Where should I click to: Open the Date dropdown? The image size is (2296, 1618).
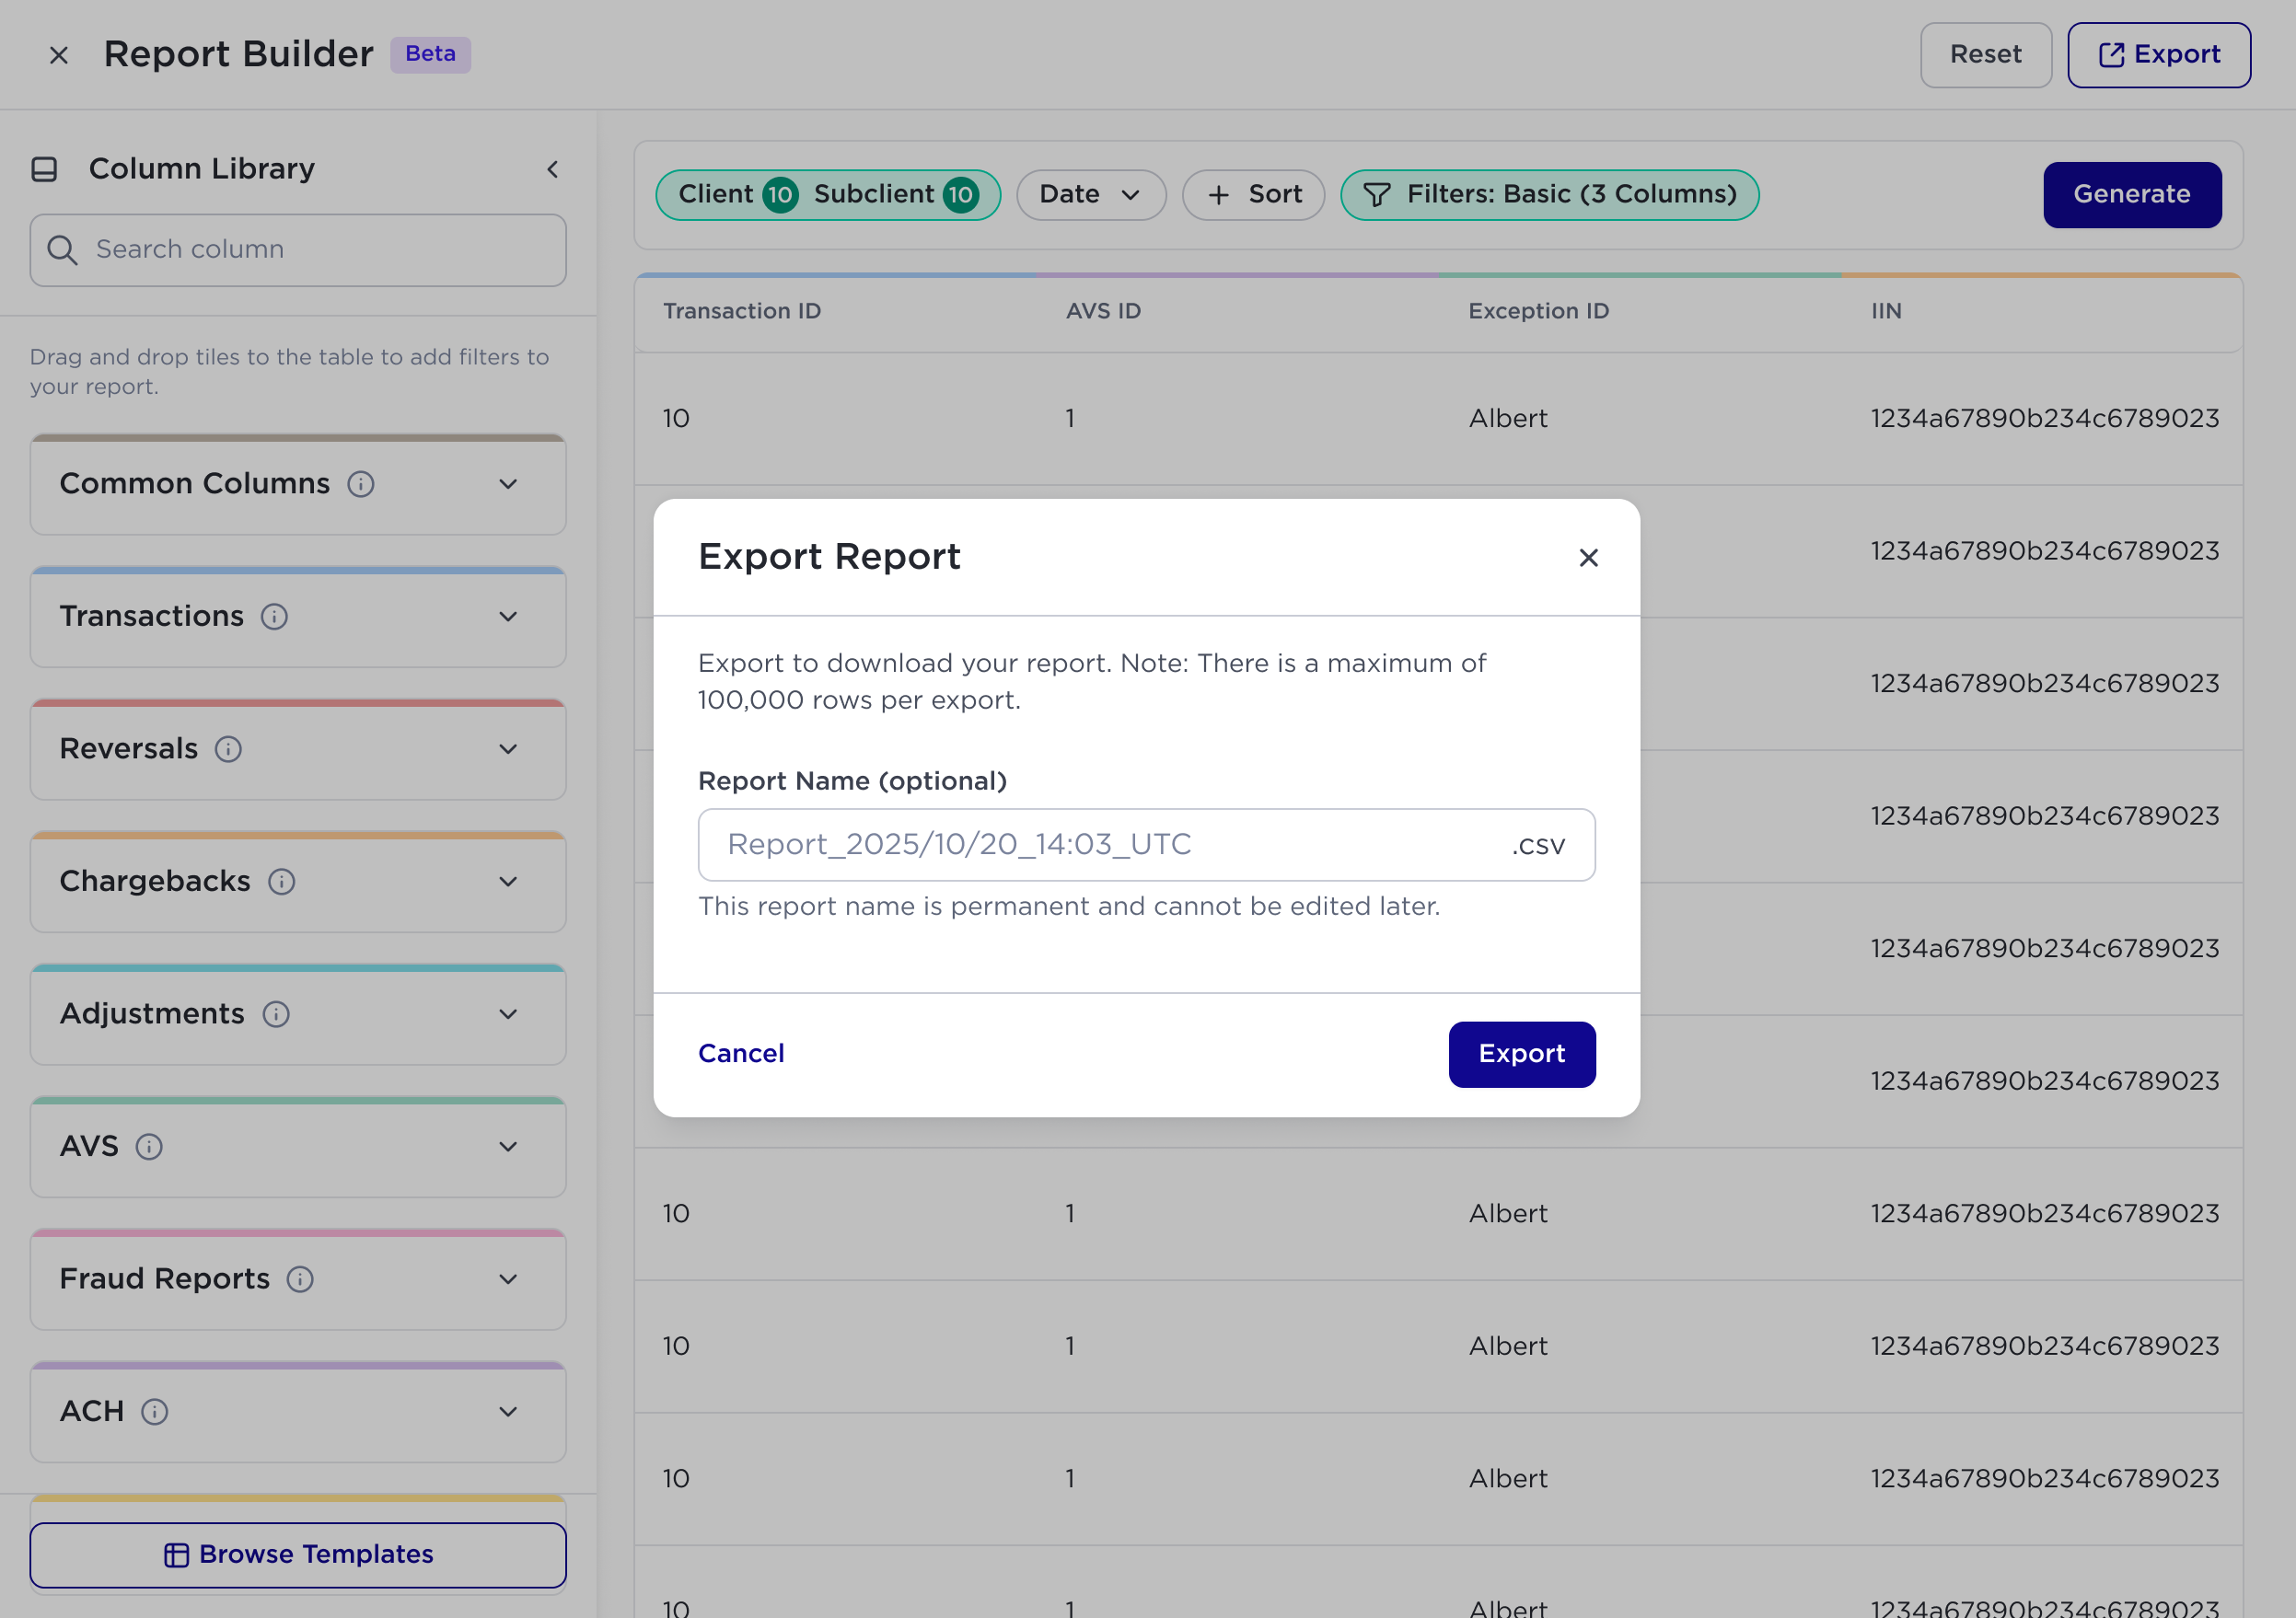(1091, 195)
